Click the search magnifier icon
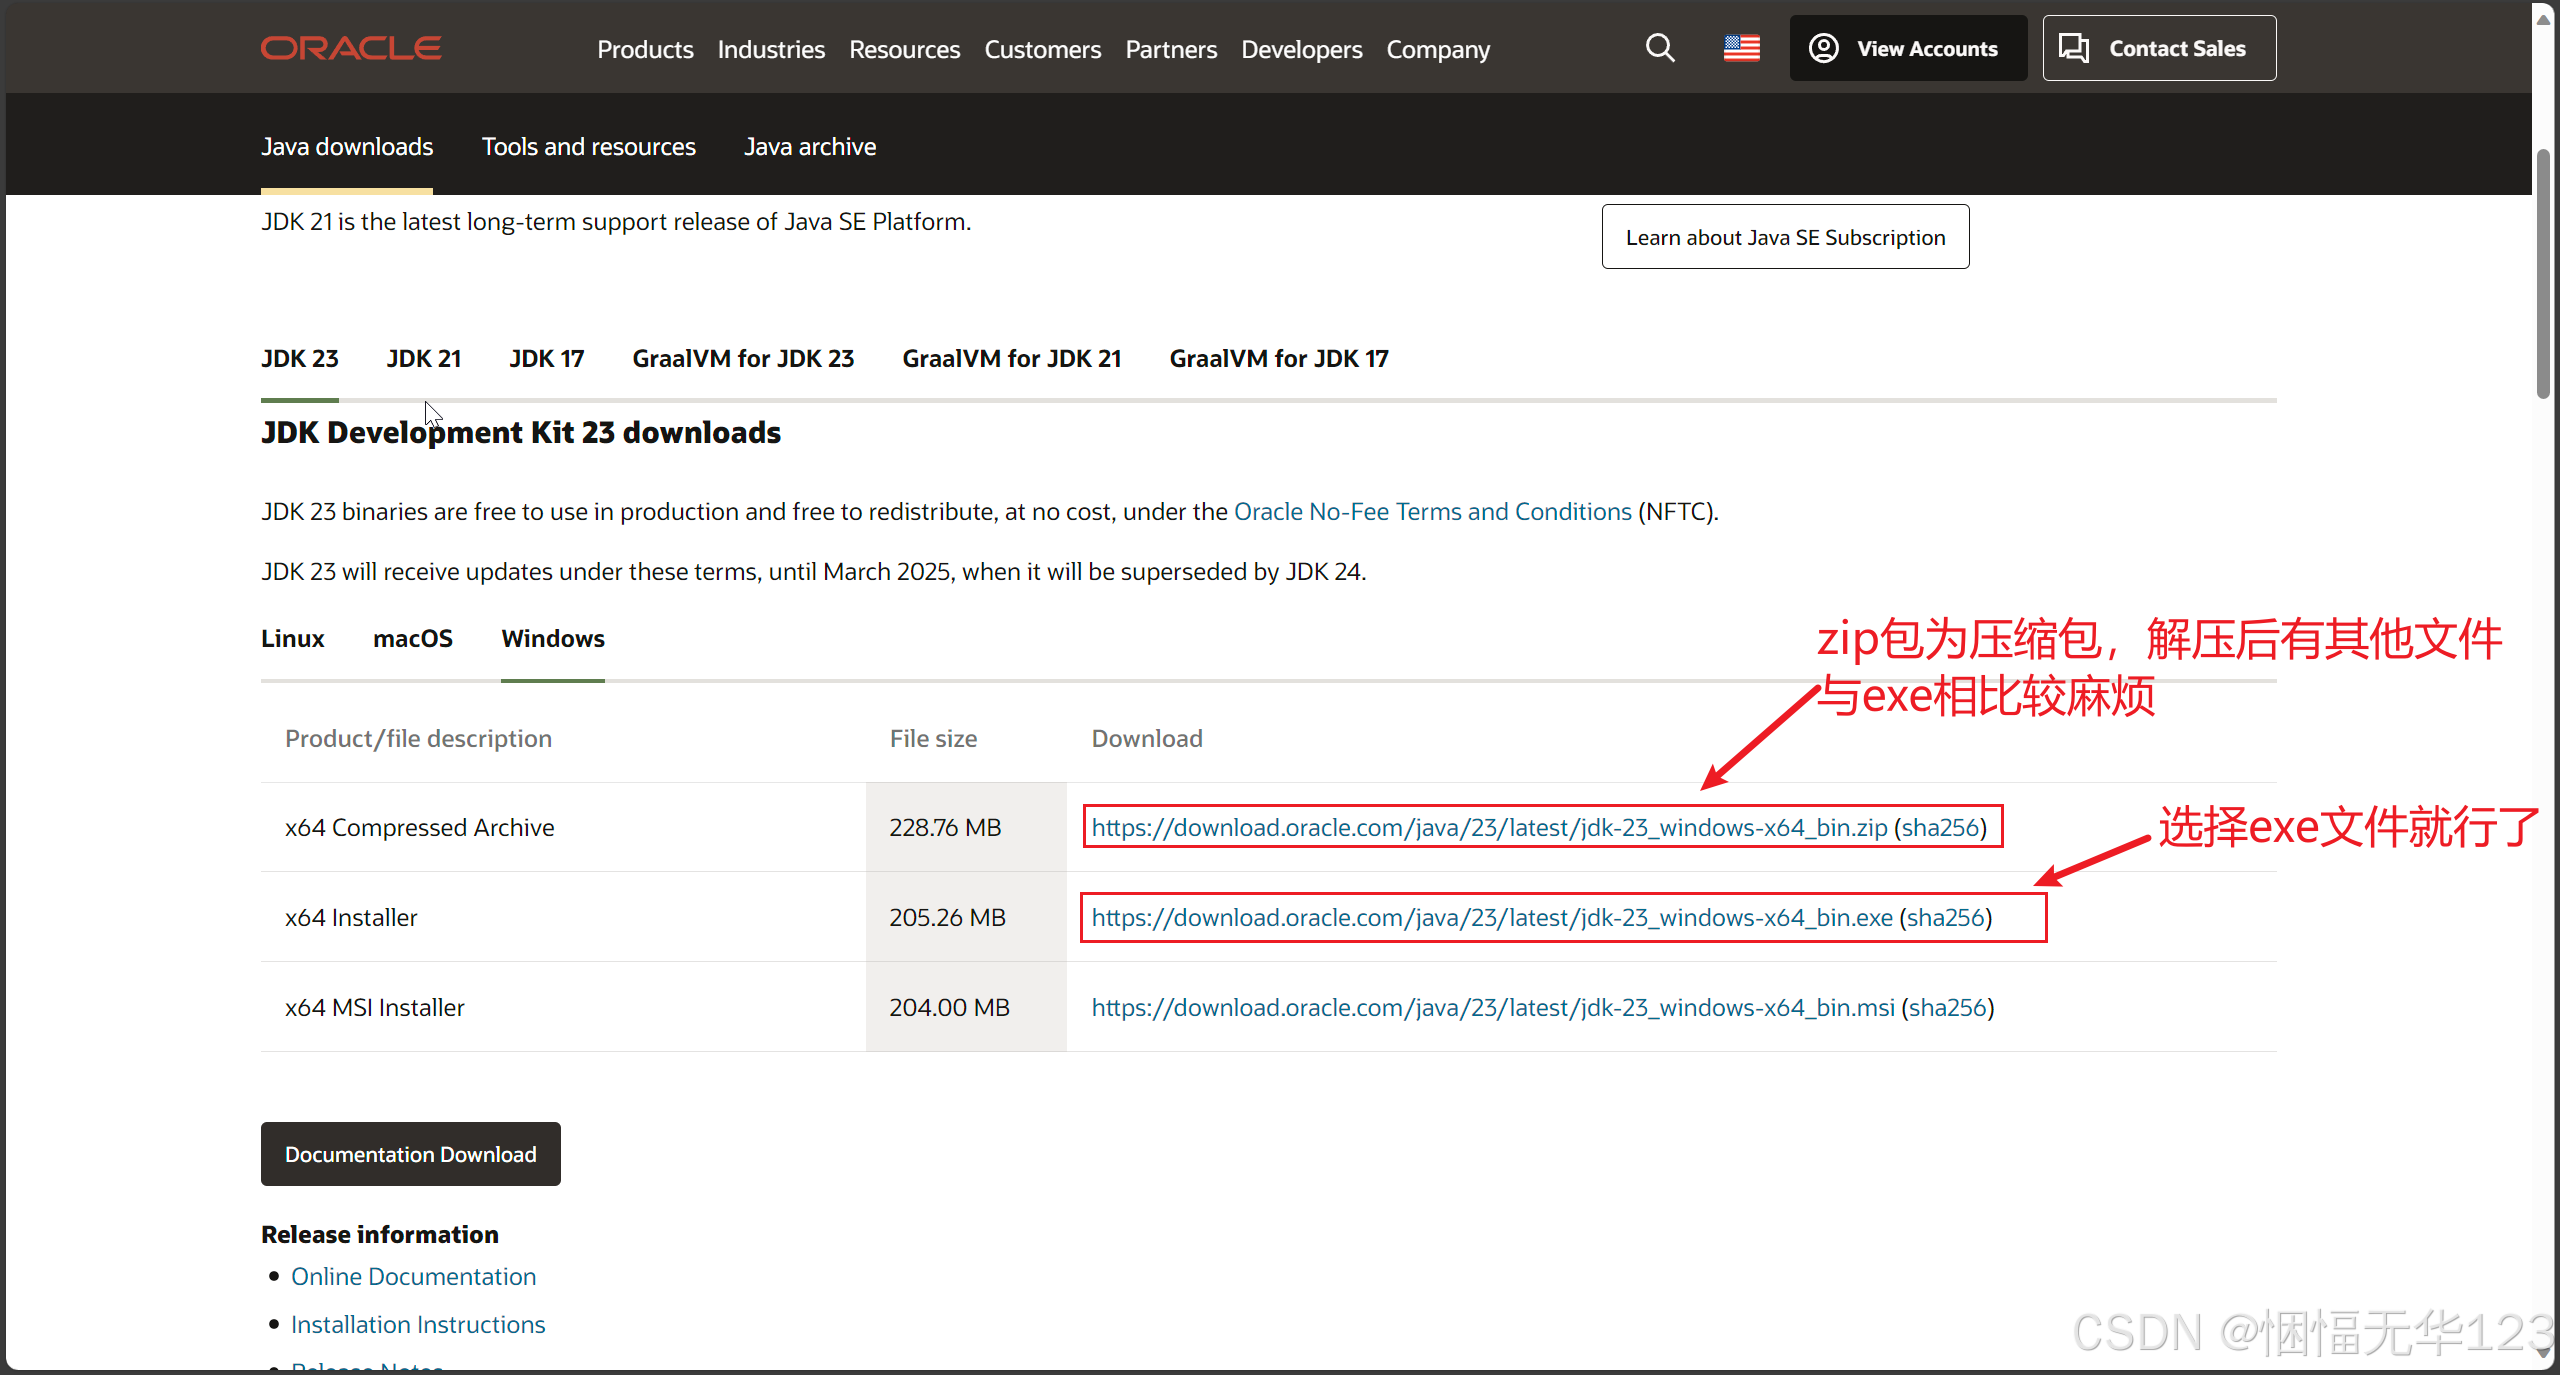 pos(1660,48)
